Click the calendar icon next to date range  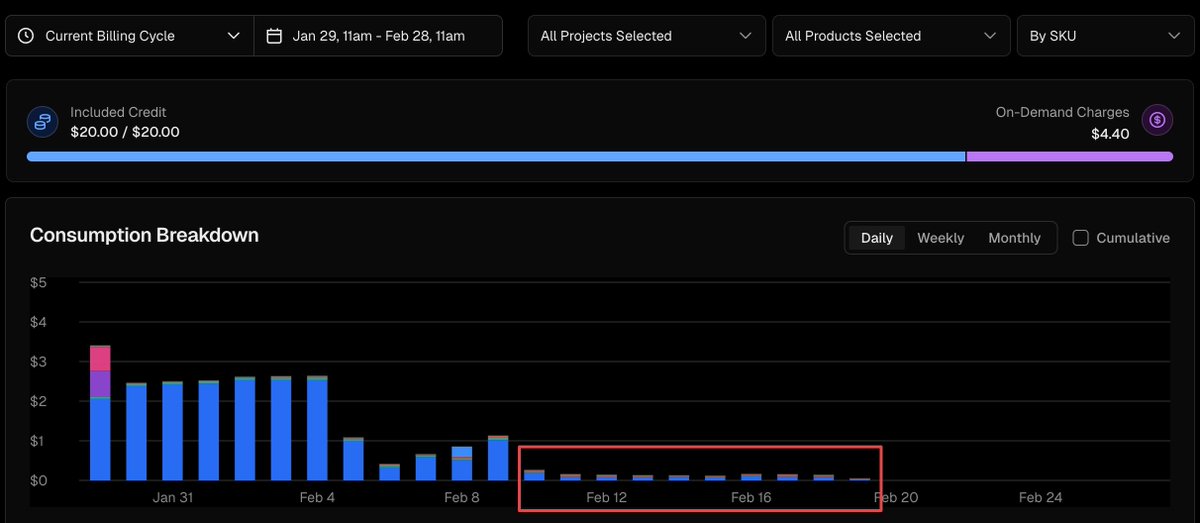274,36
